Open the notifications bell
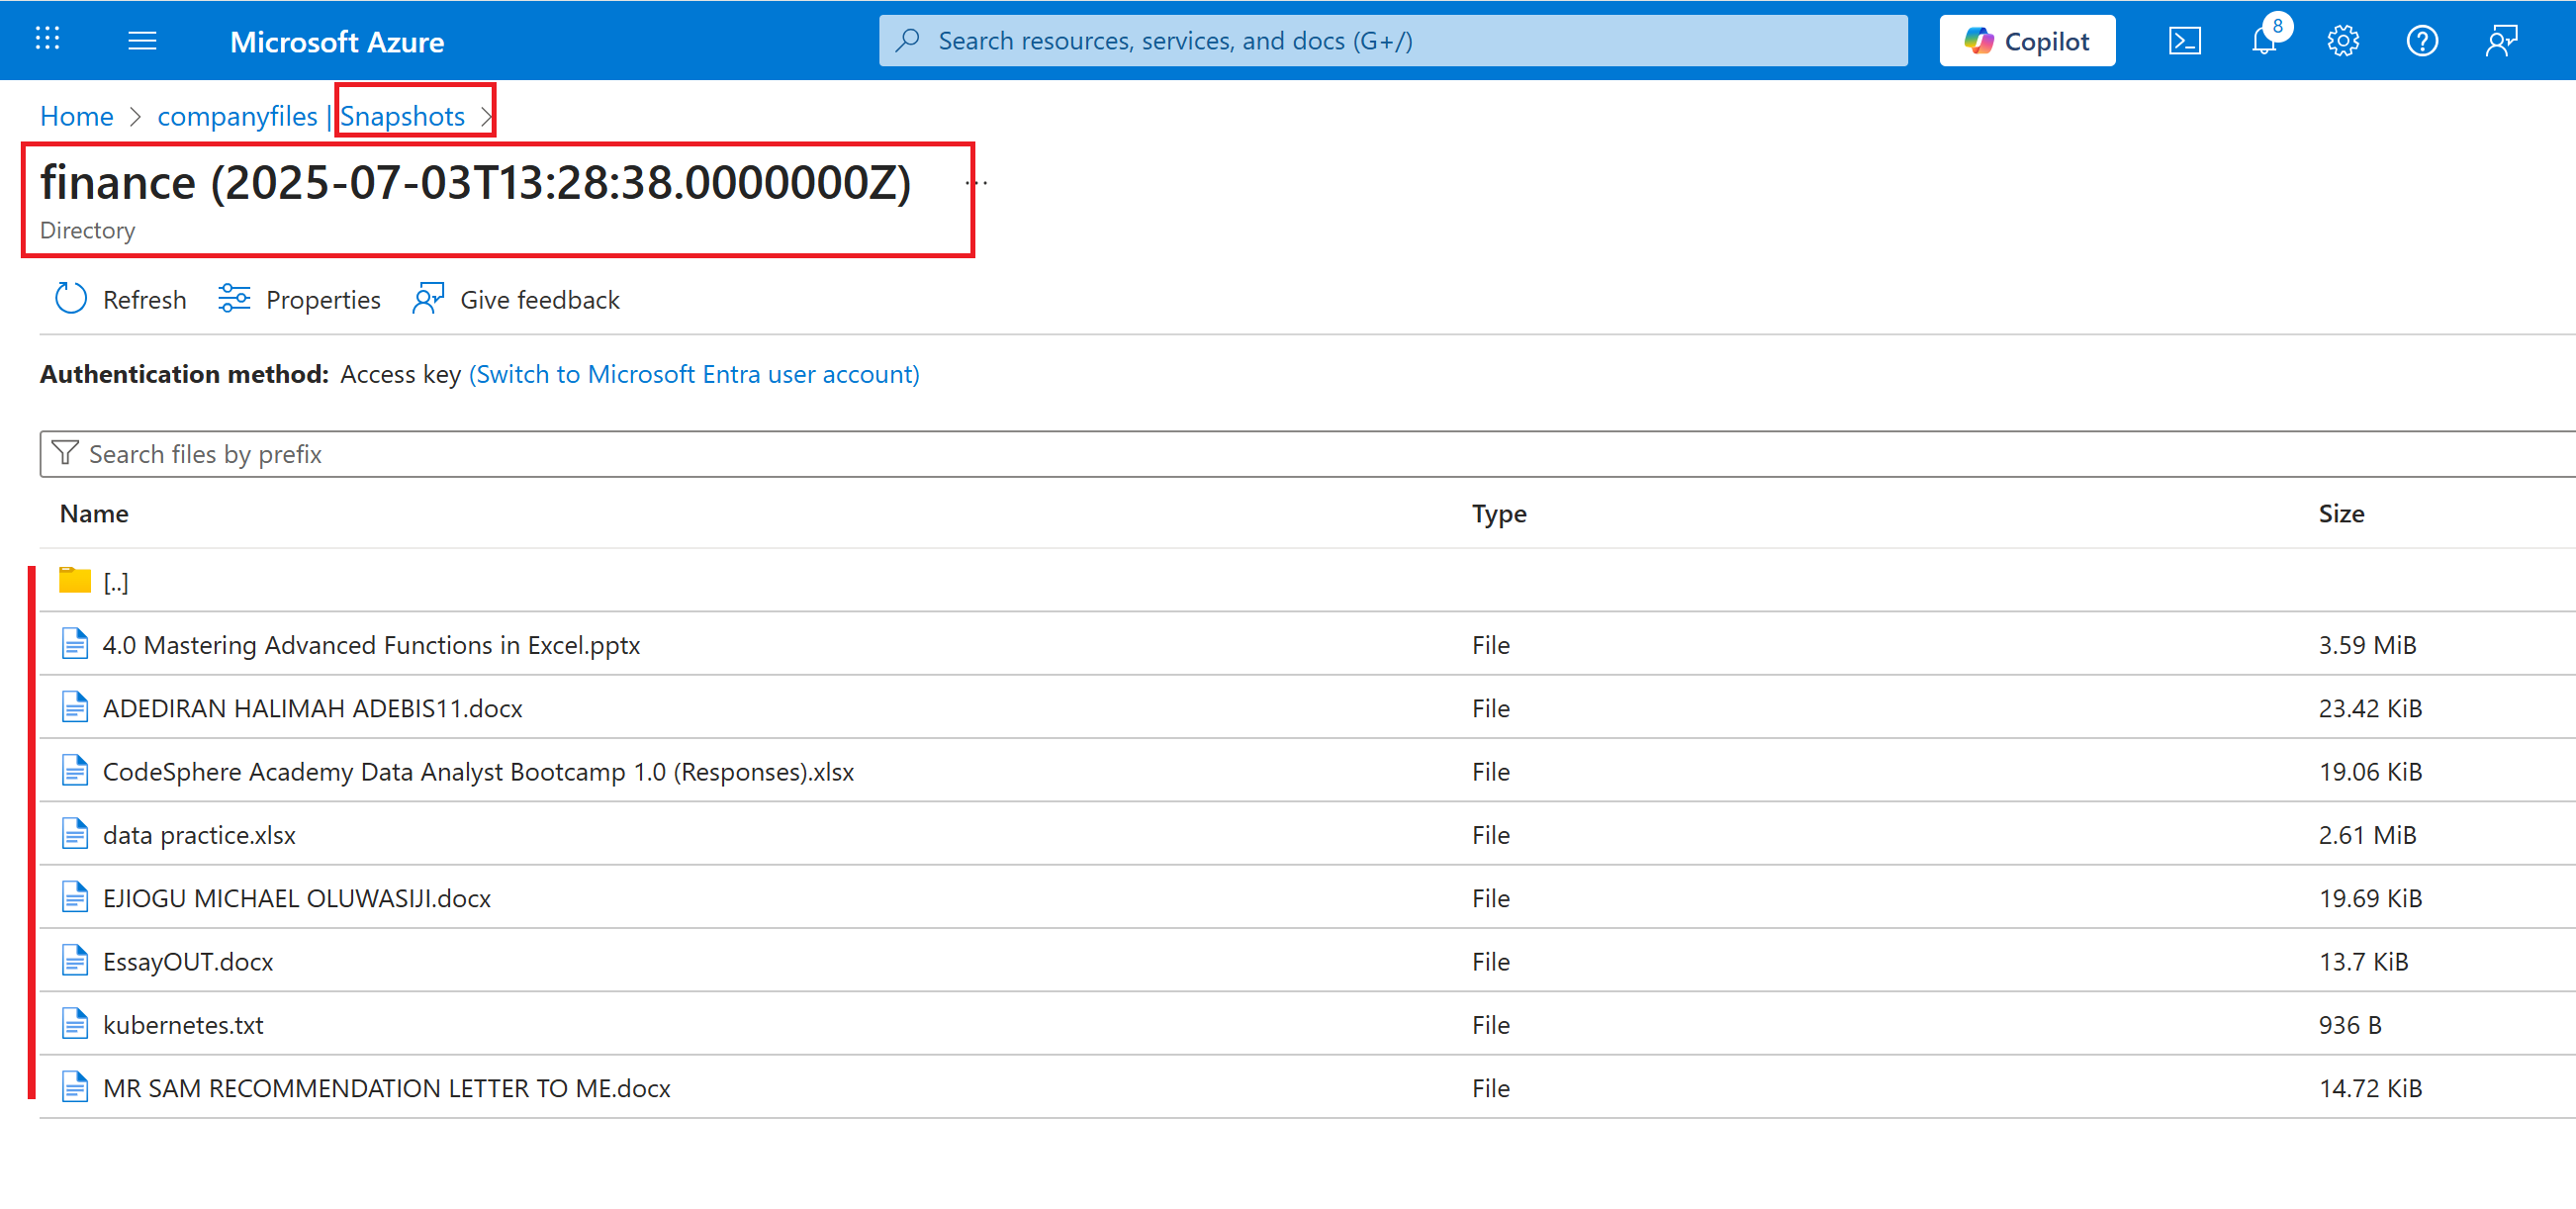The image size is (2576, 1209). [x=2263, y=41]
